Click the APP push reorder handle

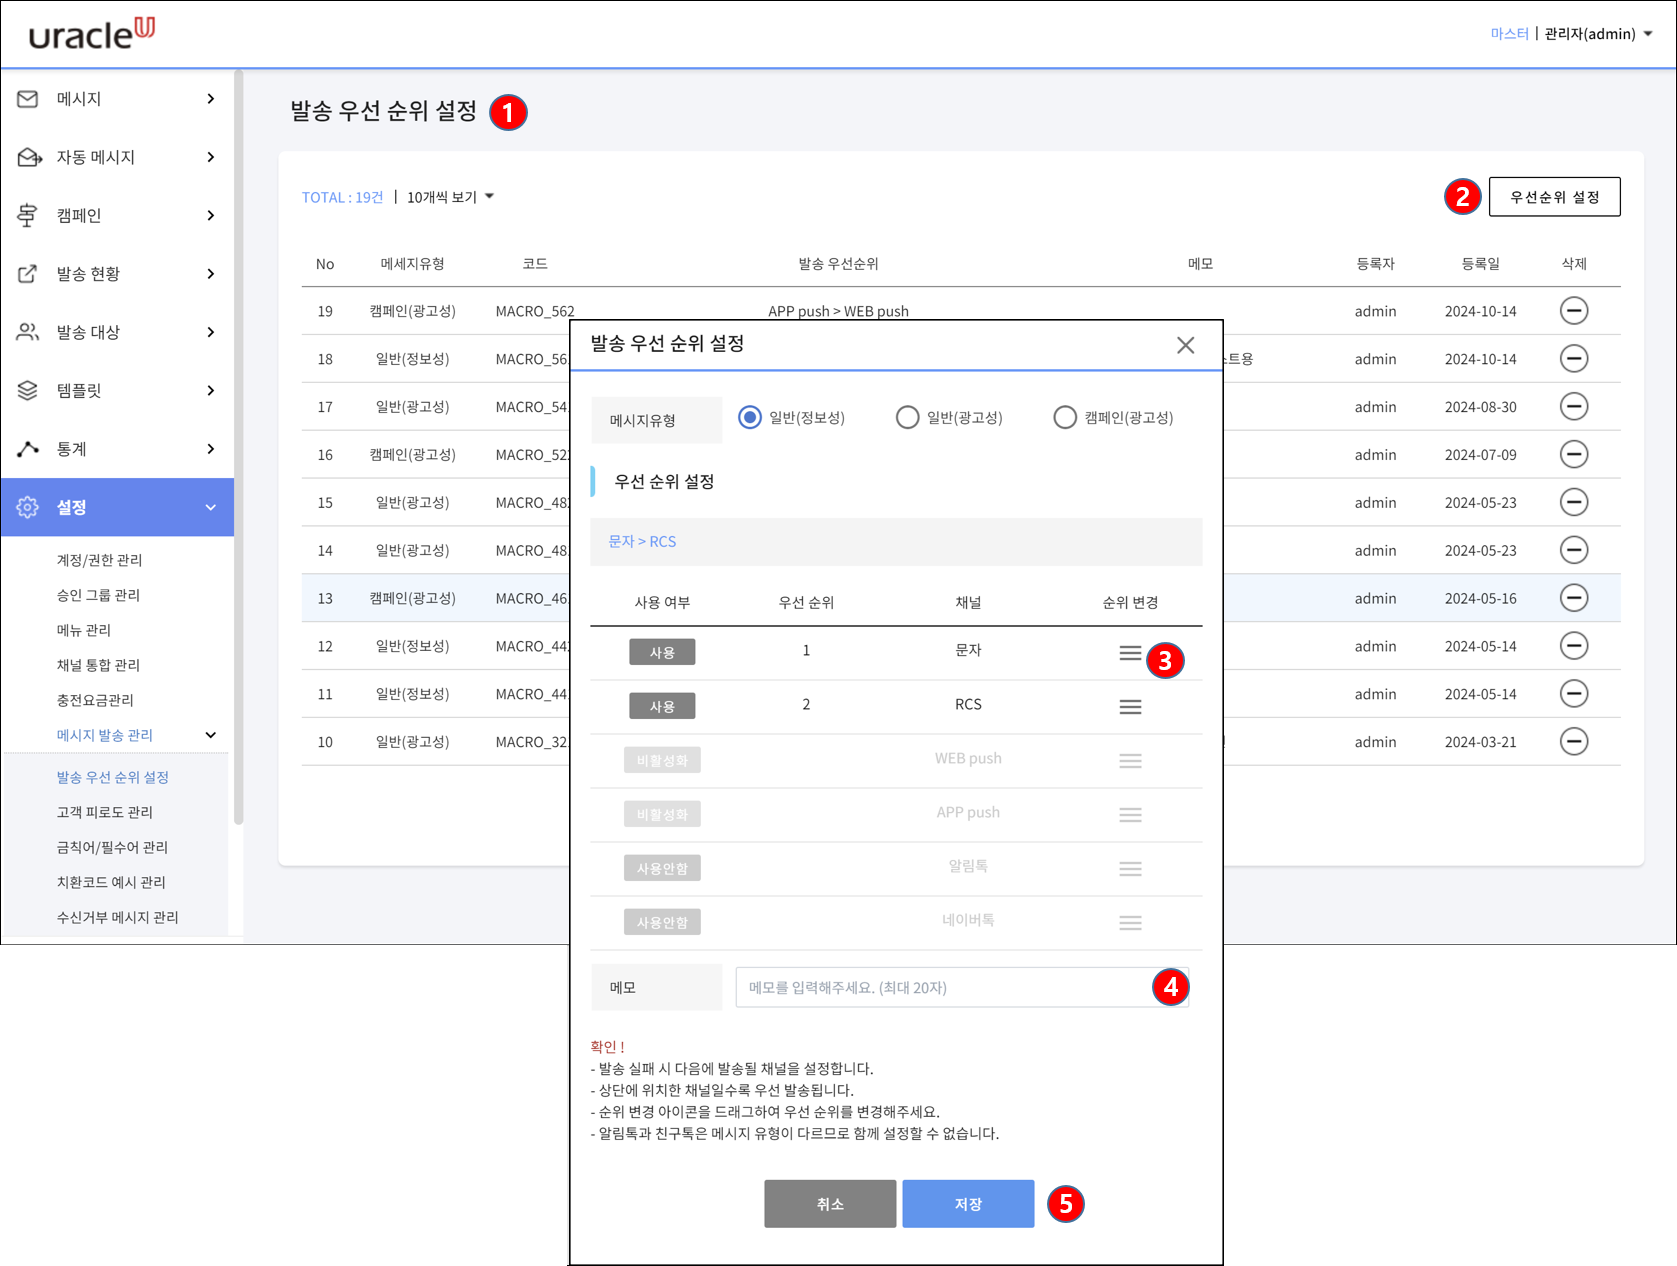pyautogui.click(x=1130, y=815)
